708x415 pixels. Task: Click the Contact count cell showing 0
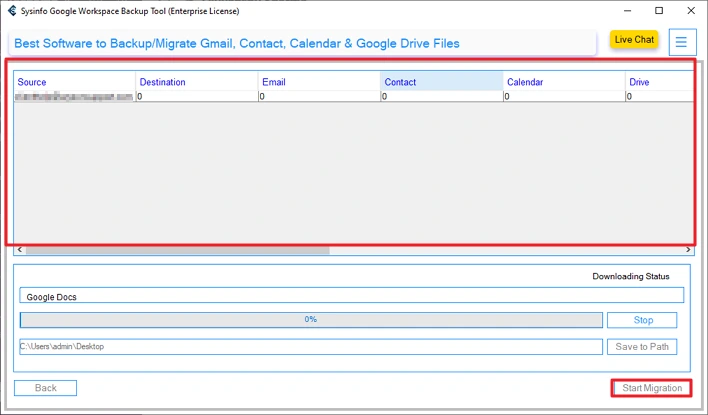click(442, 97)
